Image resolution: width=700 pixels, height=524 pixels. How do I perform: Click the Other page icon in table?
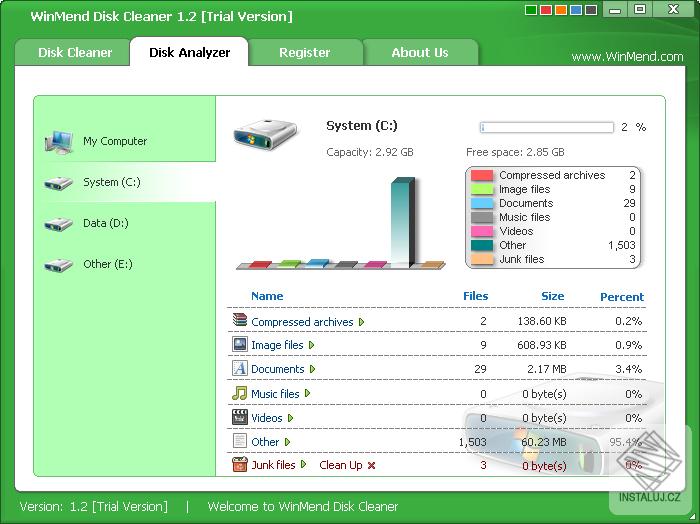tap(240, 441)
